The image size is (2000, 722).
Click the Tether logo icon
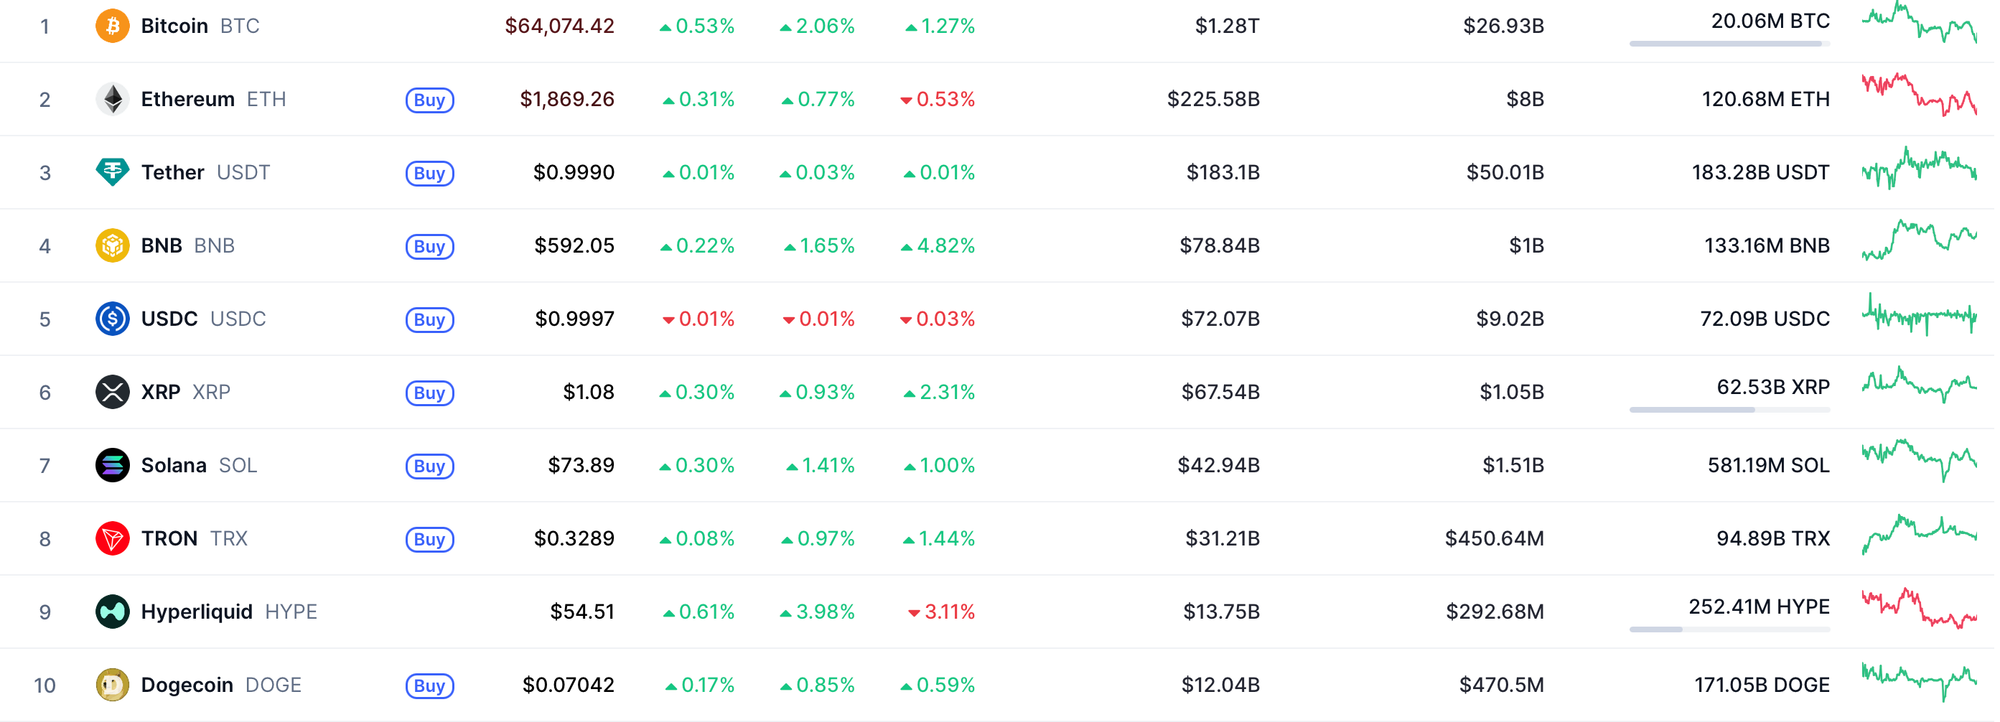click(112, 172)
